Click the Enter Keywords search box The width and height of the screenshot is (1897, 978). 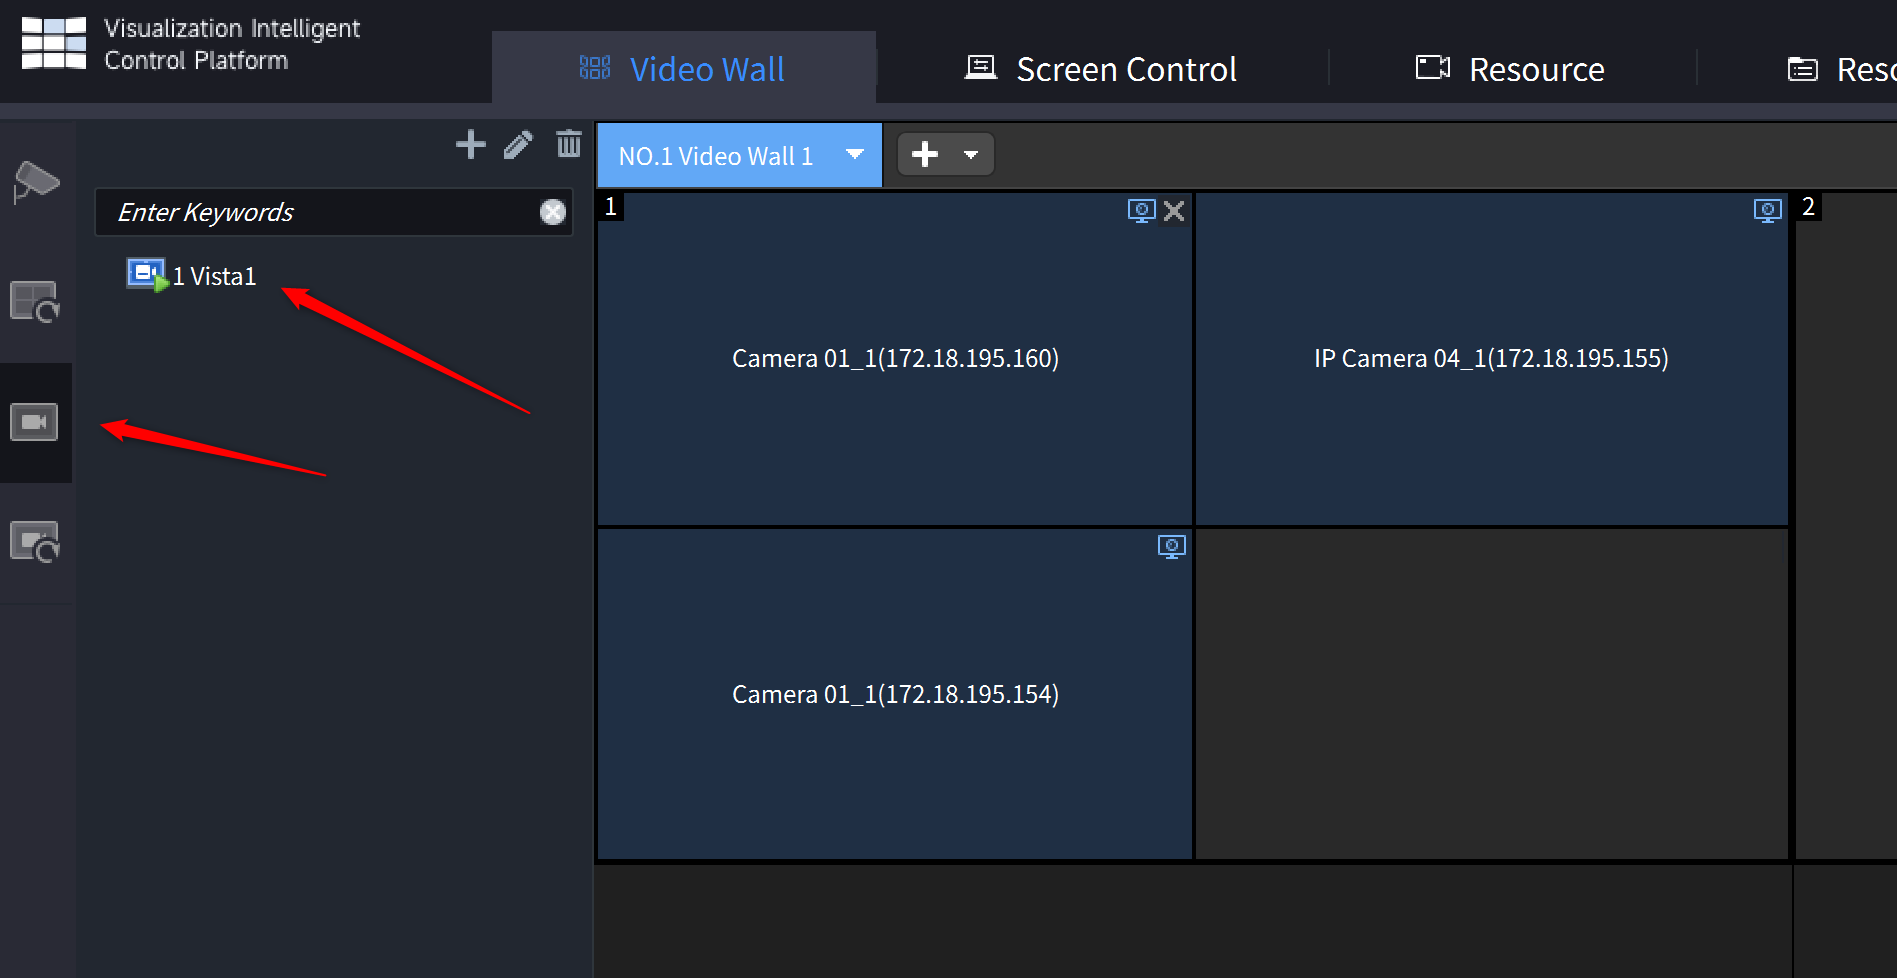pyautogui.click(x=333, y=212)
